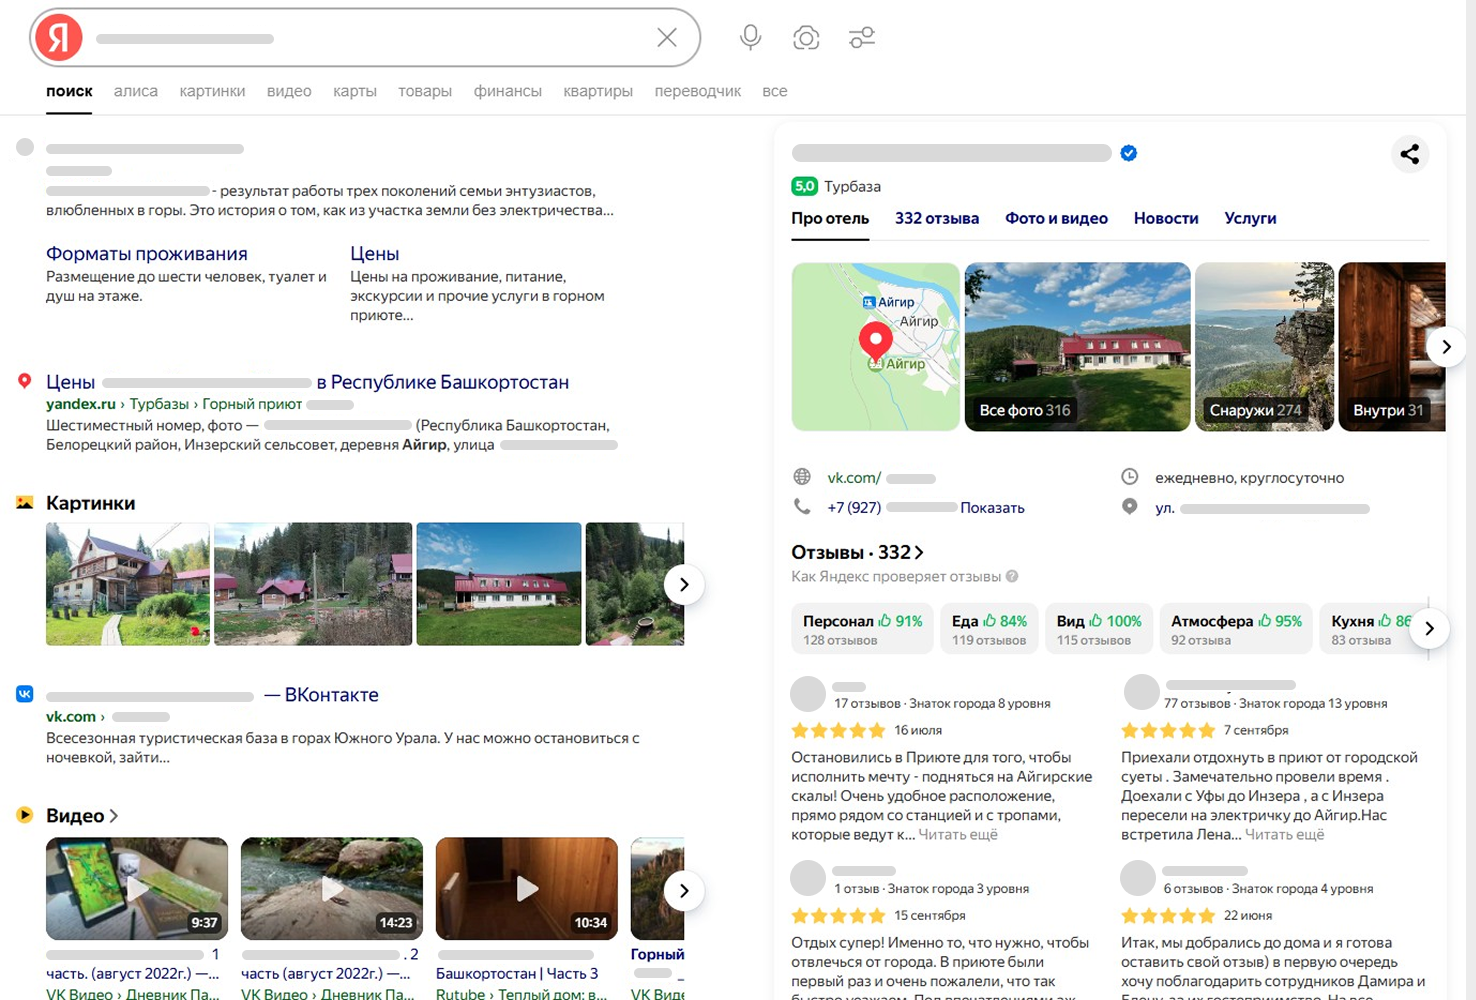Open the Картинки section heading

pos(90,503)
